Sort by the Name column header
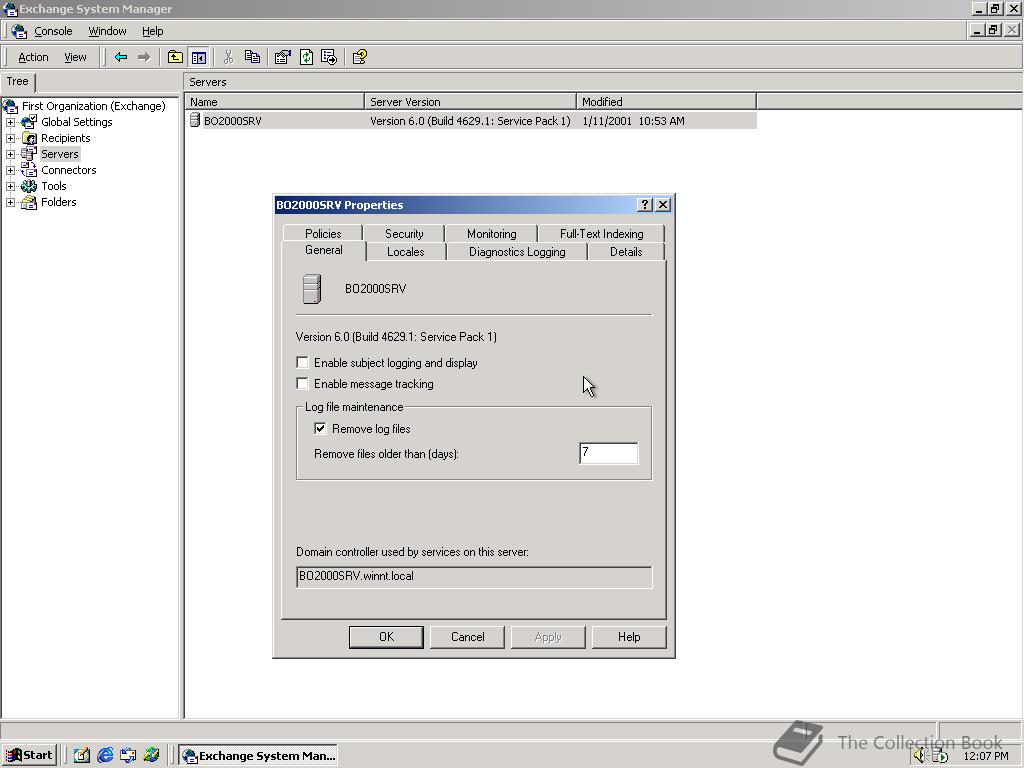Image resolution: width=1024 pixels, height=768 pixels. pos(274,102)
